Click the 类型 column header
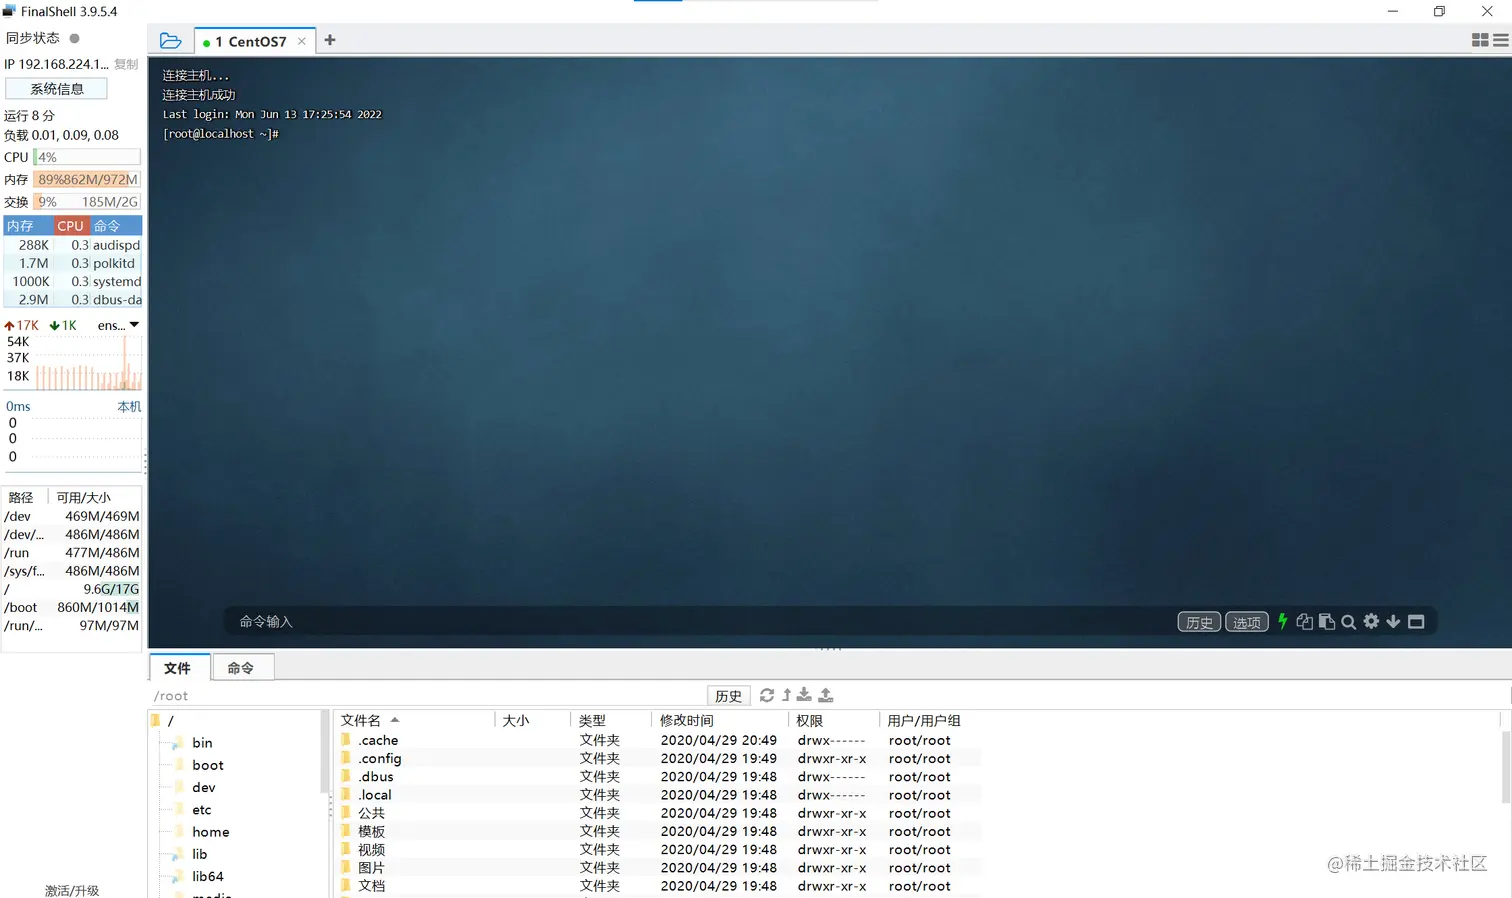1512x898 pixels. point(611,720)
